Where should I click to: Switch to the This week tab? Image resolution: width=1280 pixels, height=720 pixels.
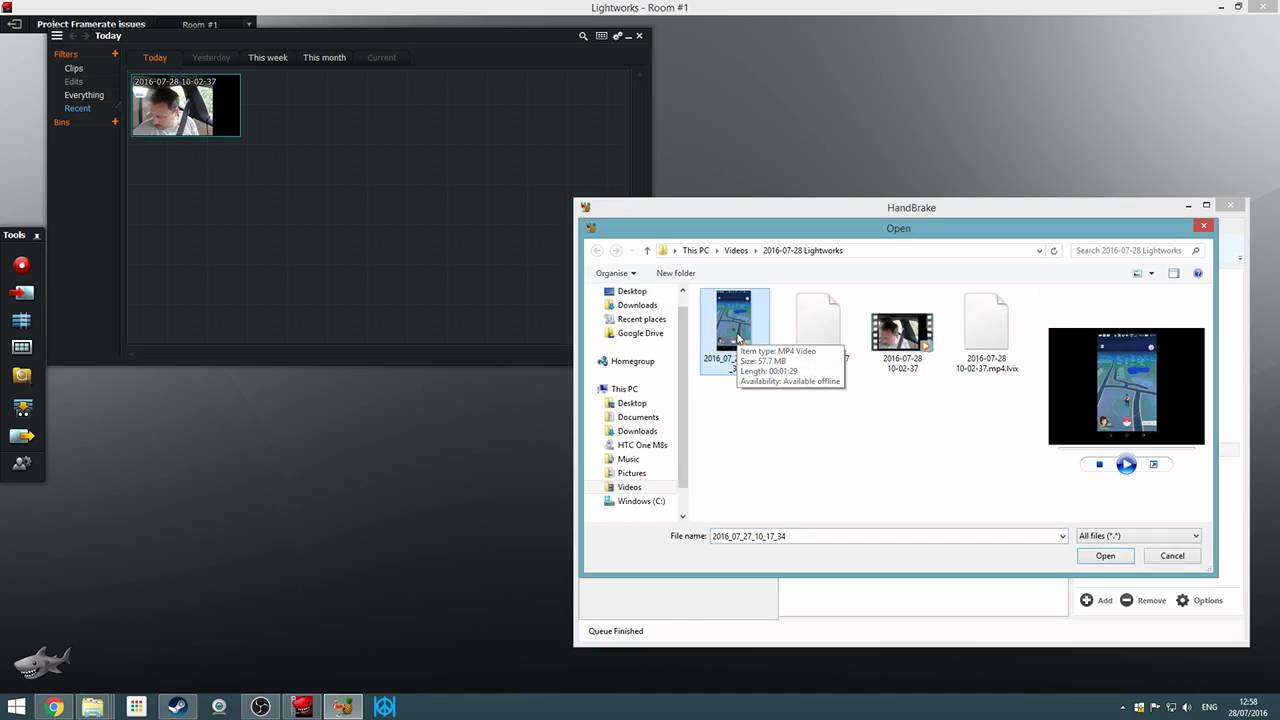(268, 58)
